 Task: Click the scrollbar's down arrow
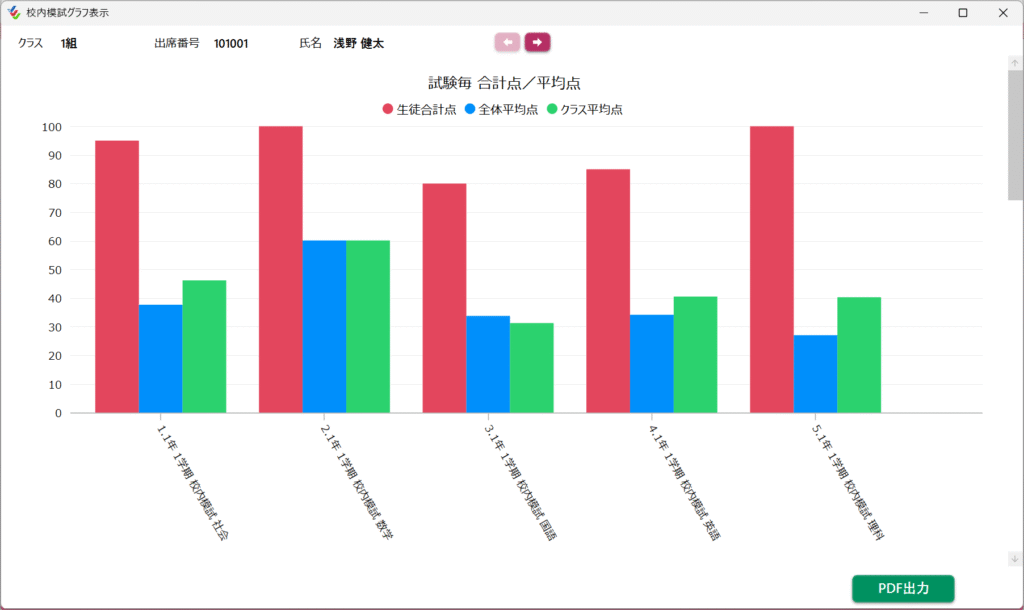(1015, 559)
